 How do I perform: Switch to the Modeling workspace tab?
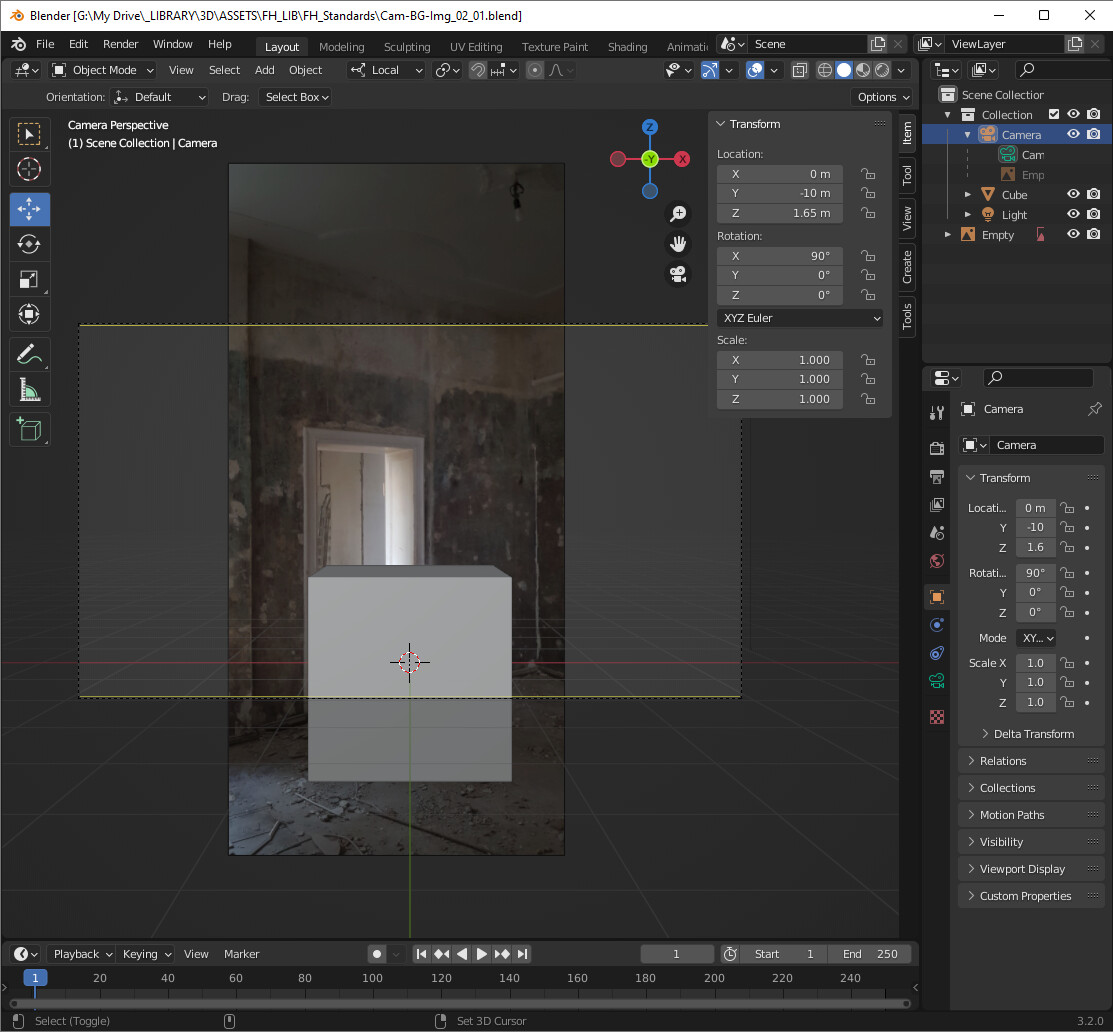341,47
